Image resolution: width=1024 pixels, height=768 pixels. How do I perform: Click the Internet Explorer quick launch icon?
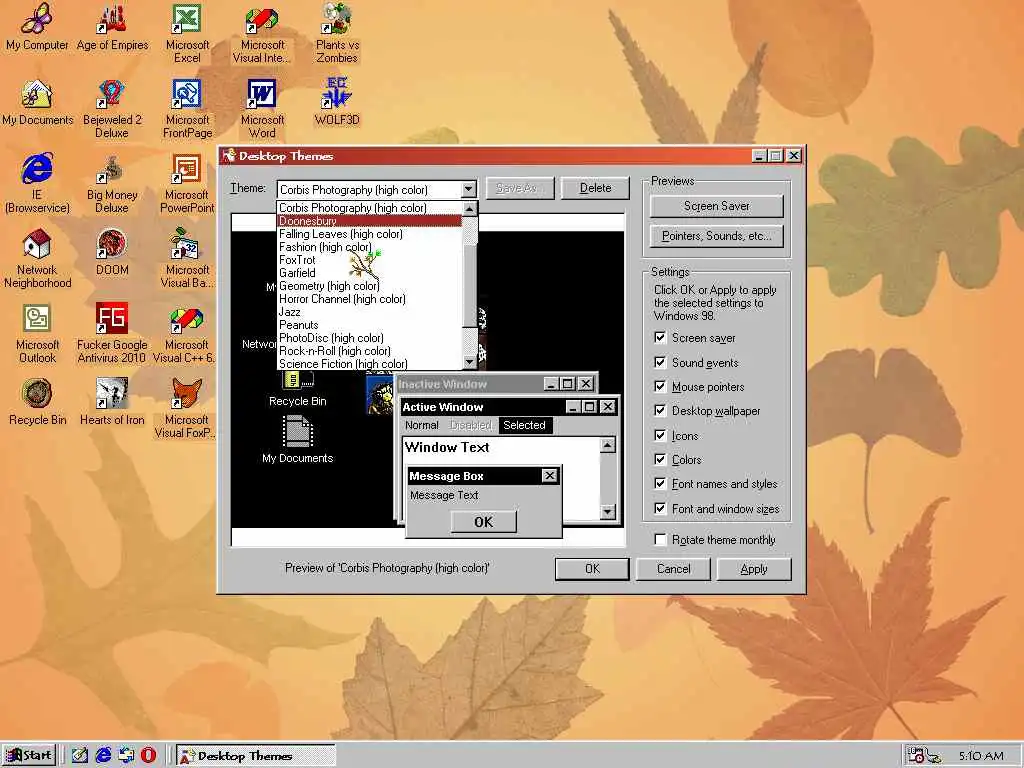tap(103, 755)
